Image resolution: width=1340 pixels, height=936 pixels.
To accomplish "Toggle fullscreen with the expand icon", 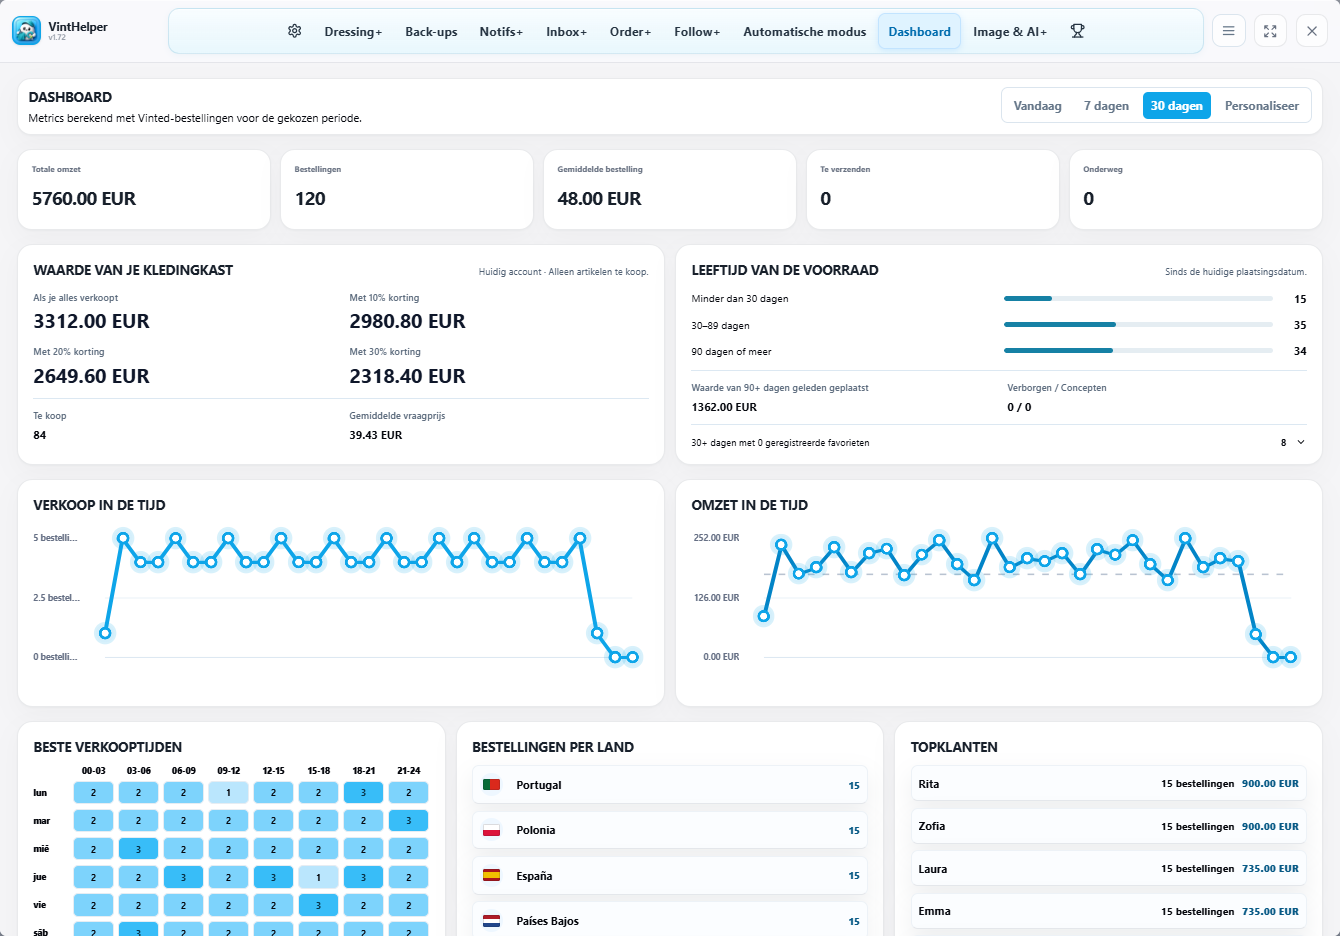I will (1270, 31).
